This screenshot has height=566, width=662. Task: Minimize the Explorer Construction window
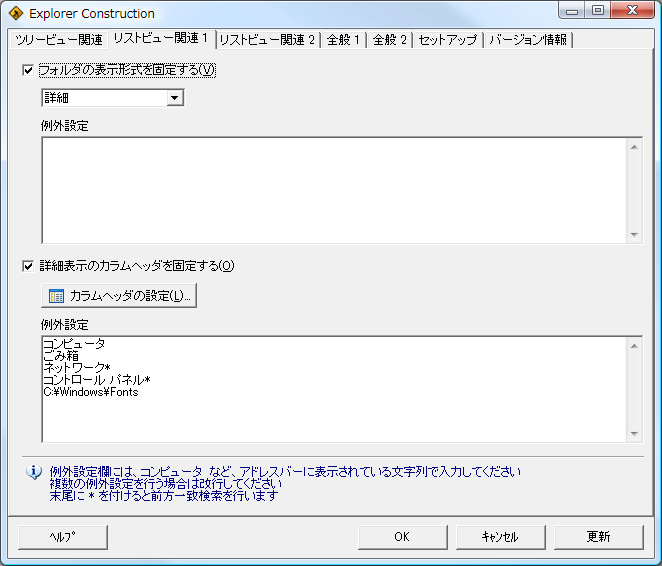572,11
